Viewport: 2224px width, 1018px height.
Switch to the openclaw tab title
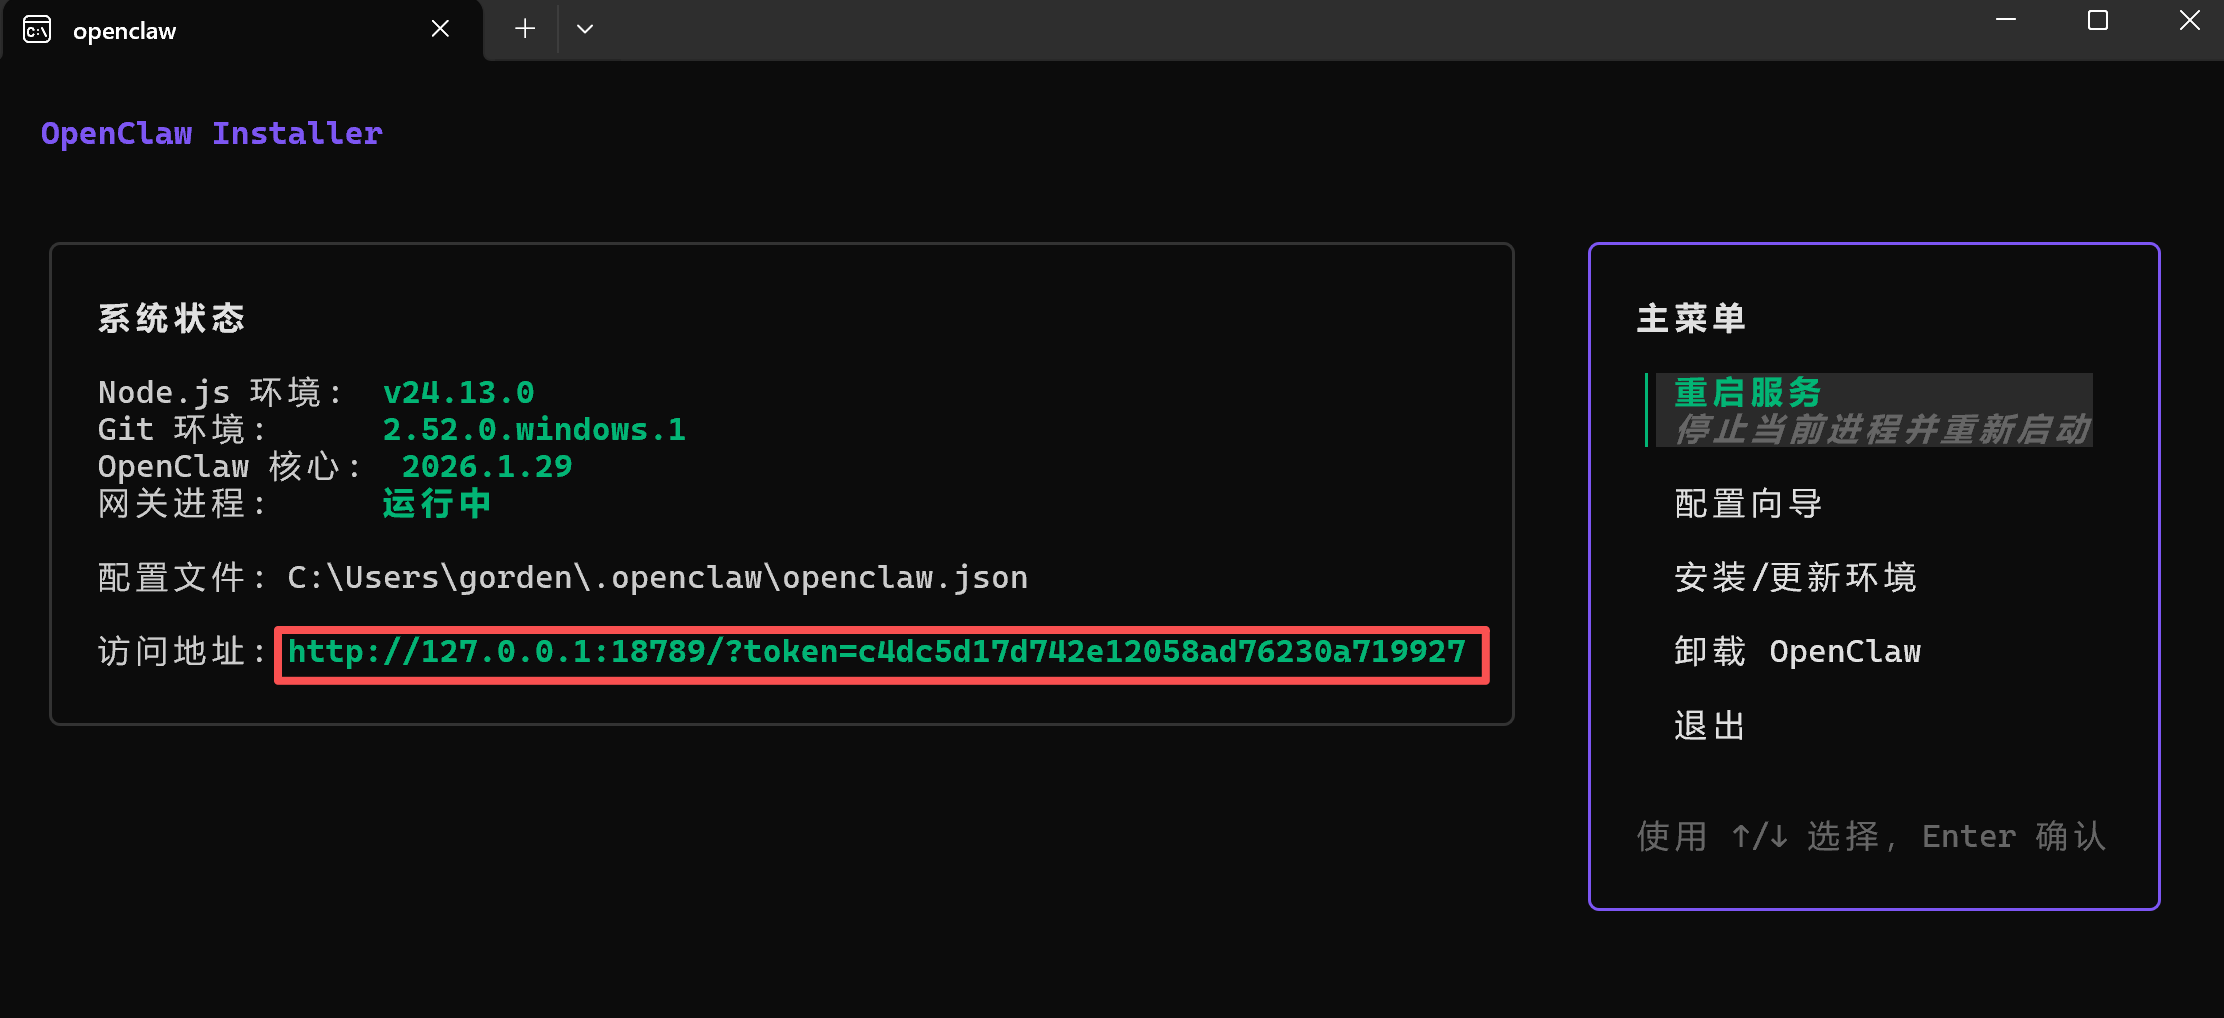pos(124,31)
